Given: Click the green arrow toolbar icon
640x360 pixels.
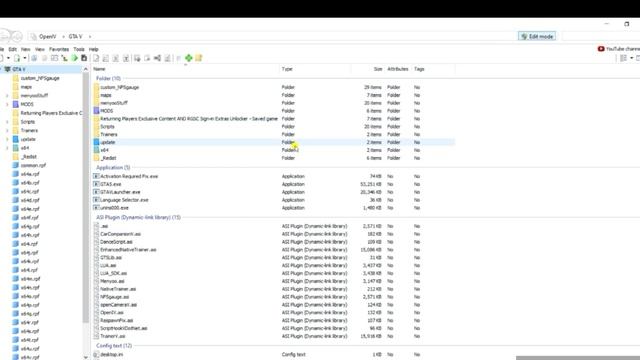Looking at the screenshot, I should click(x=75, y=58).
